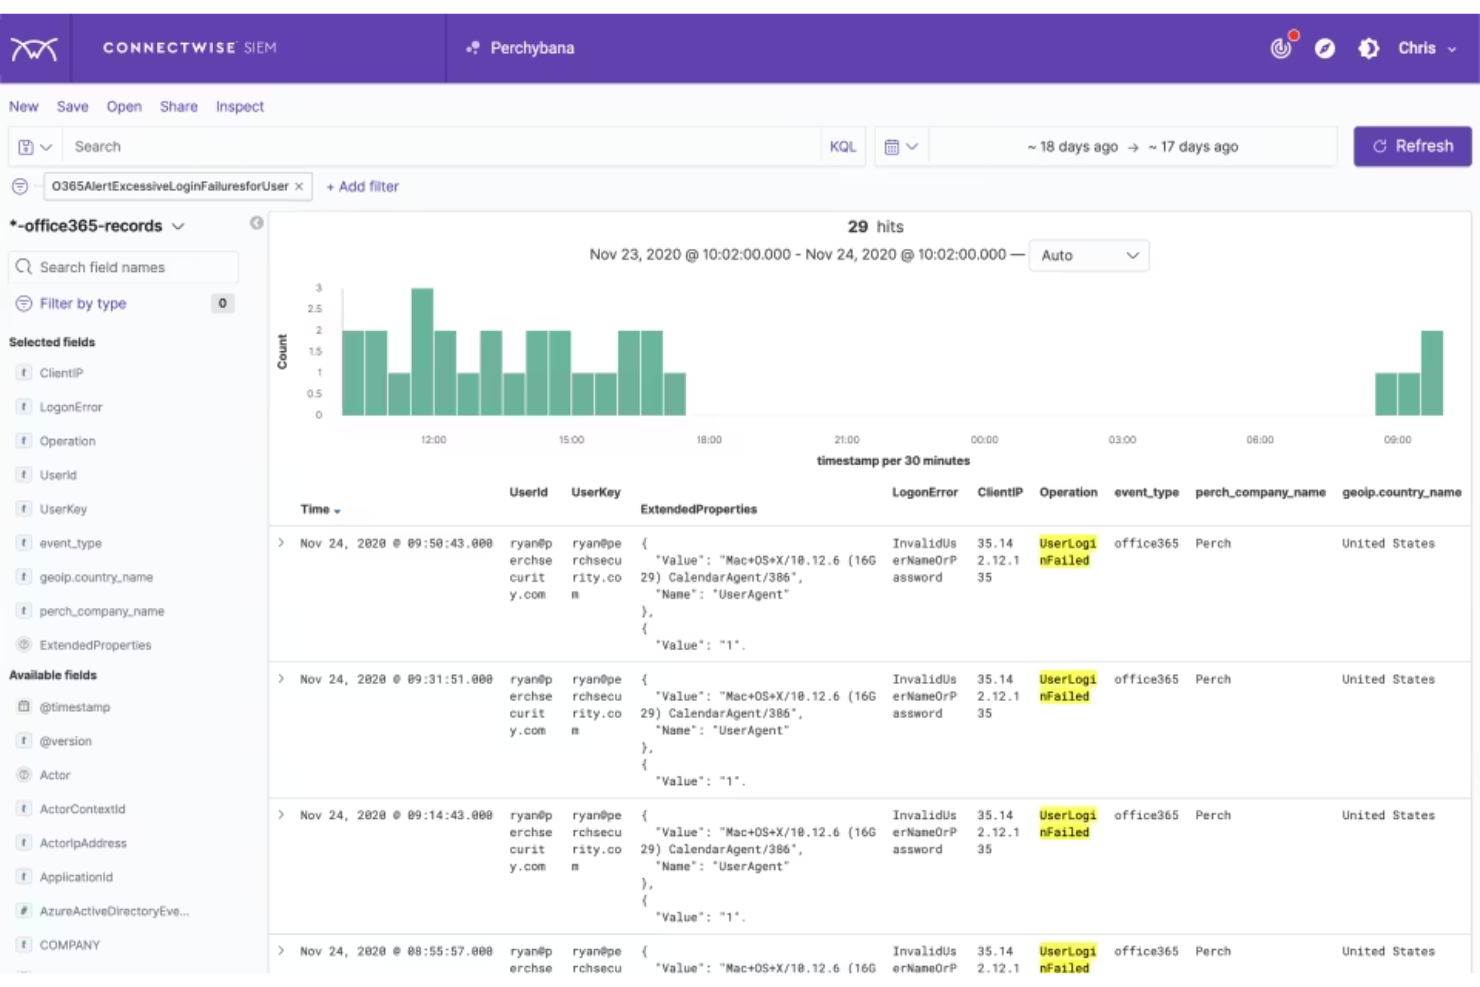1480x987 pixels.
Task: Open the notifications icon with red badge
Action: (x=1281, y=48)
